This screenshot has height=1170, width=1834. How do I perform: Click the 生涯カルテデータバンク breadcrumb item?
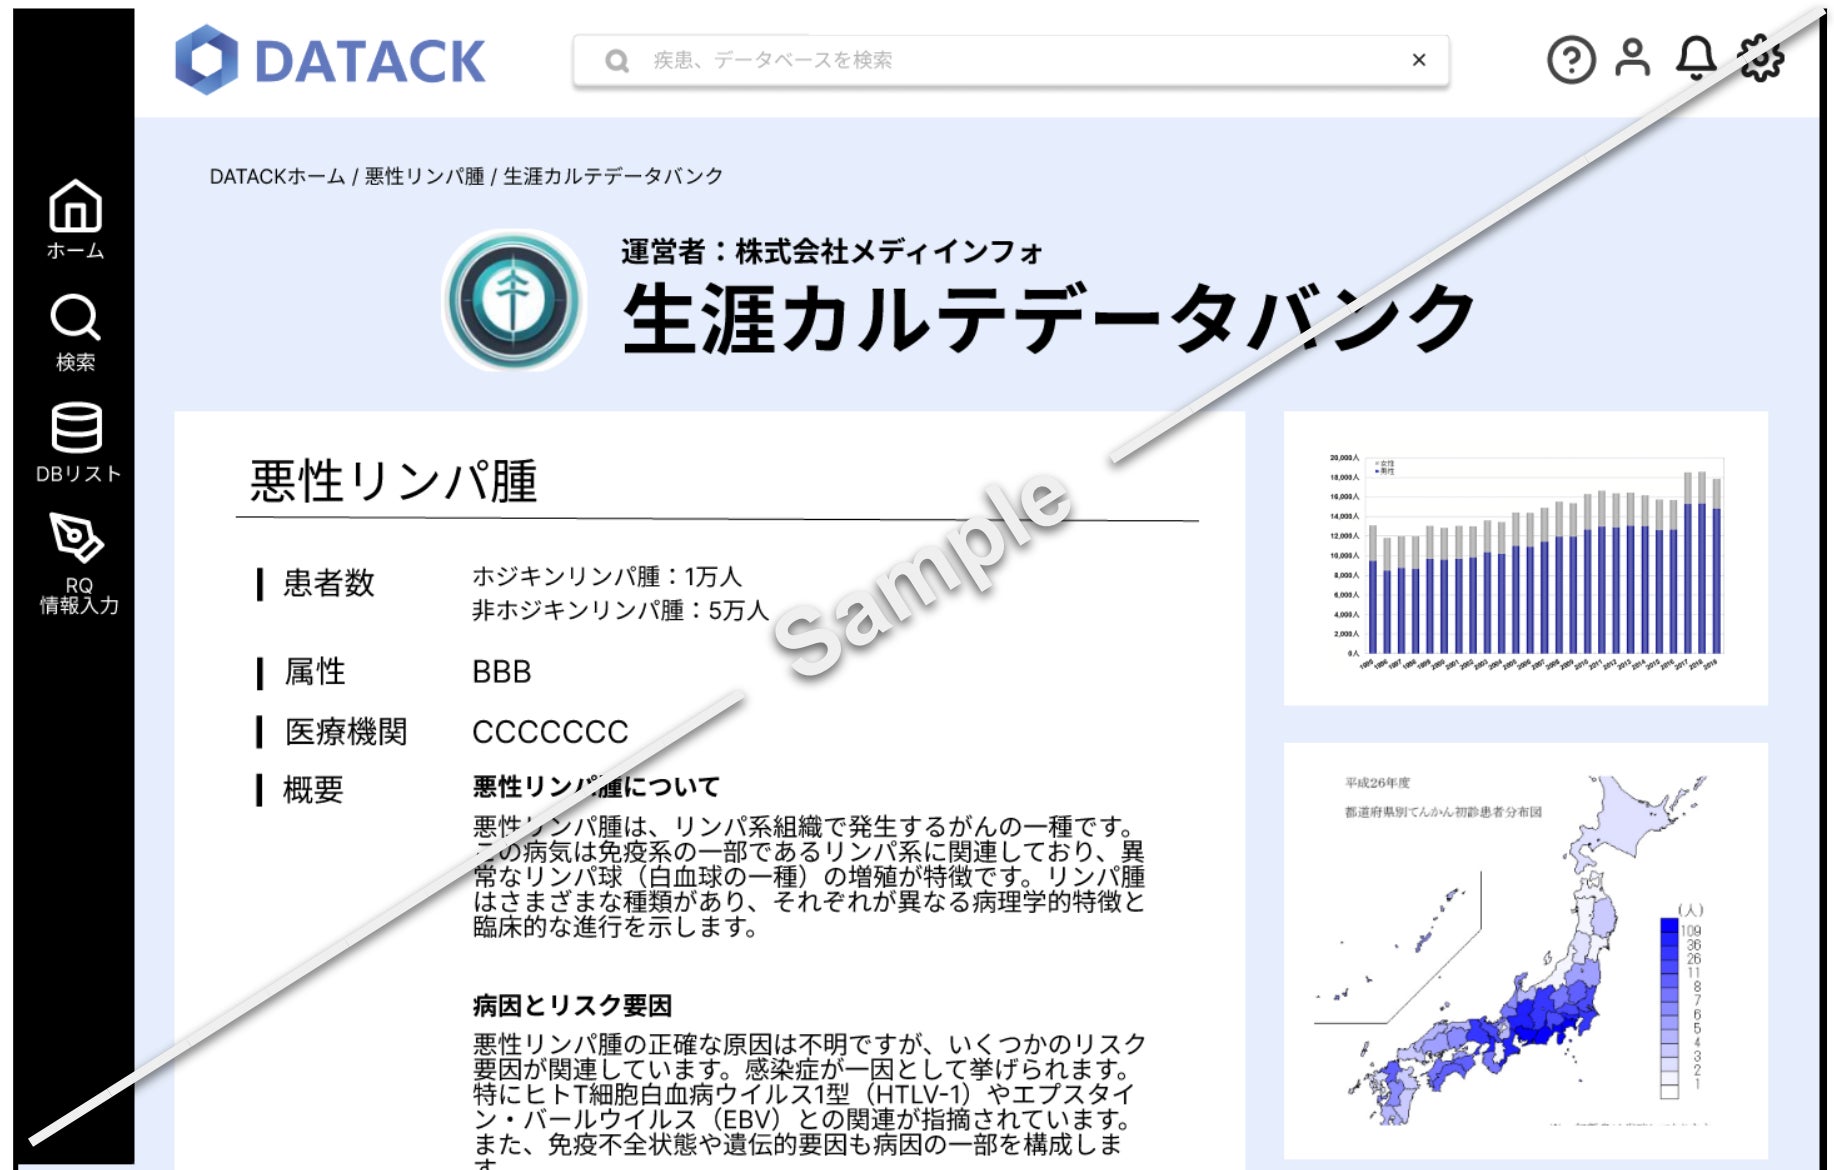(613, 176)
